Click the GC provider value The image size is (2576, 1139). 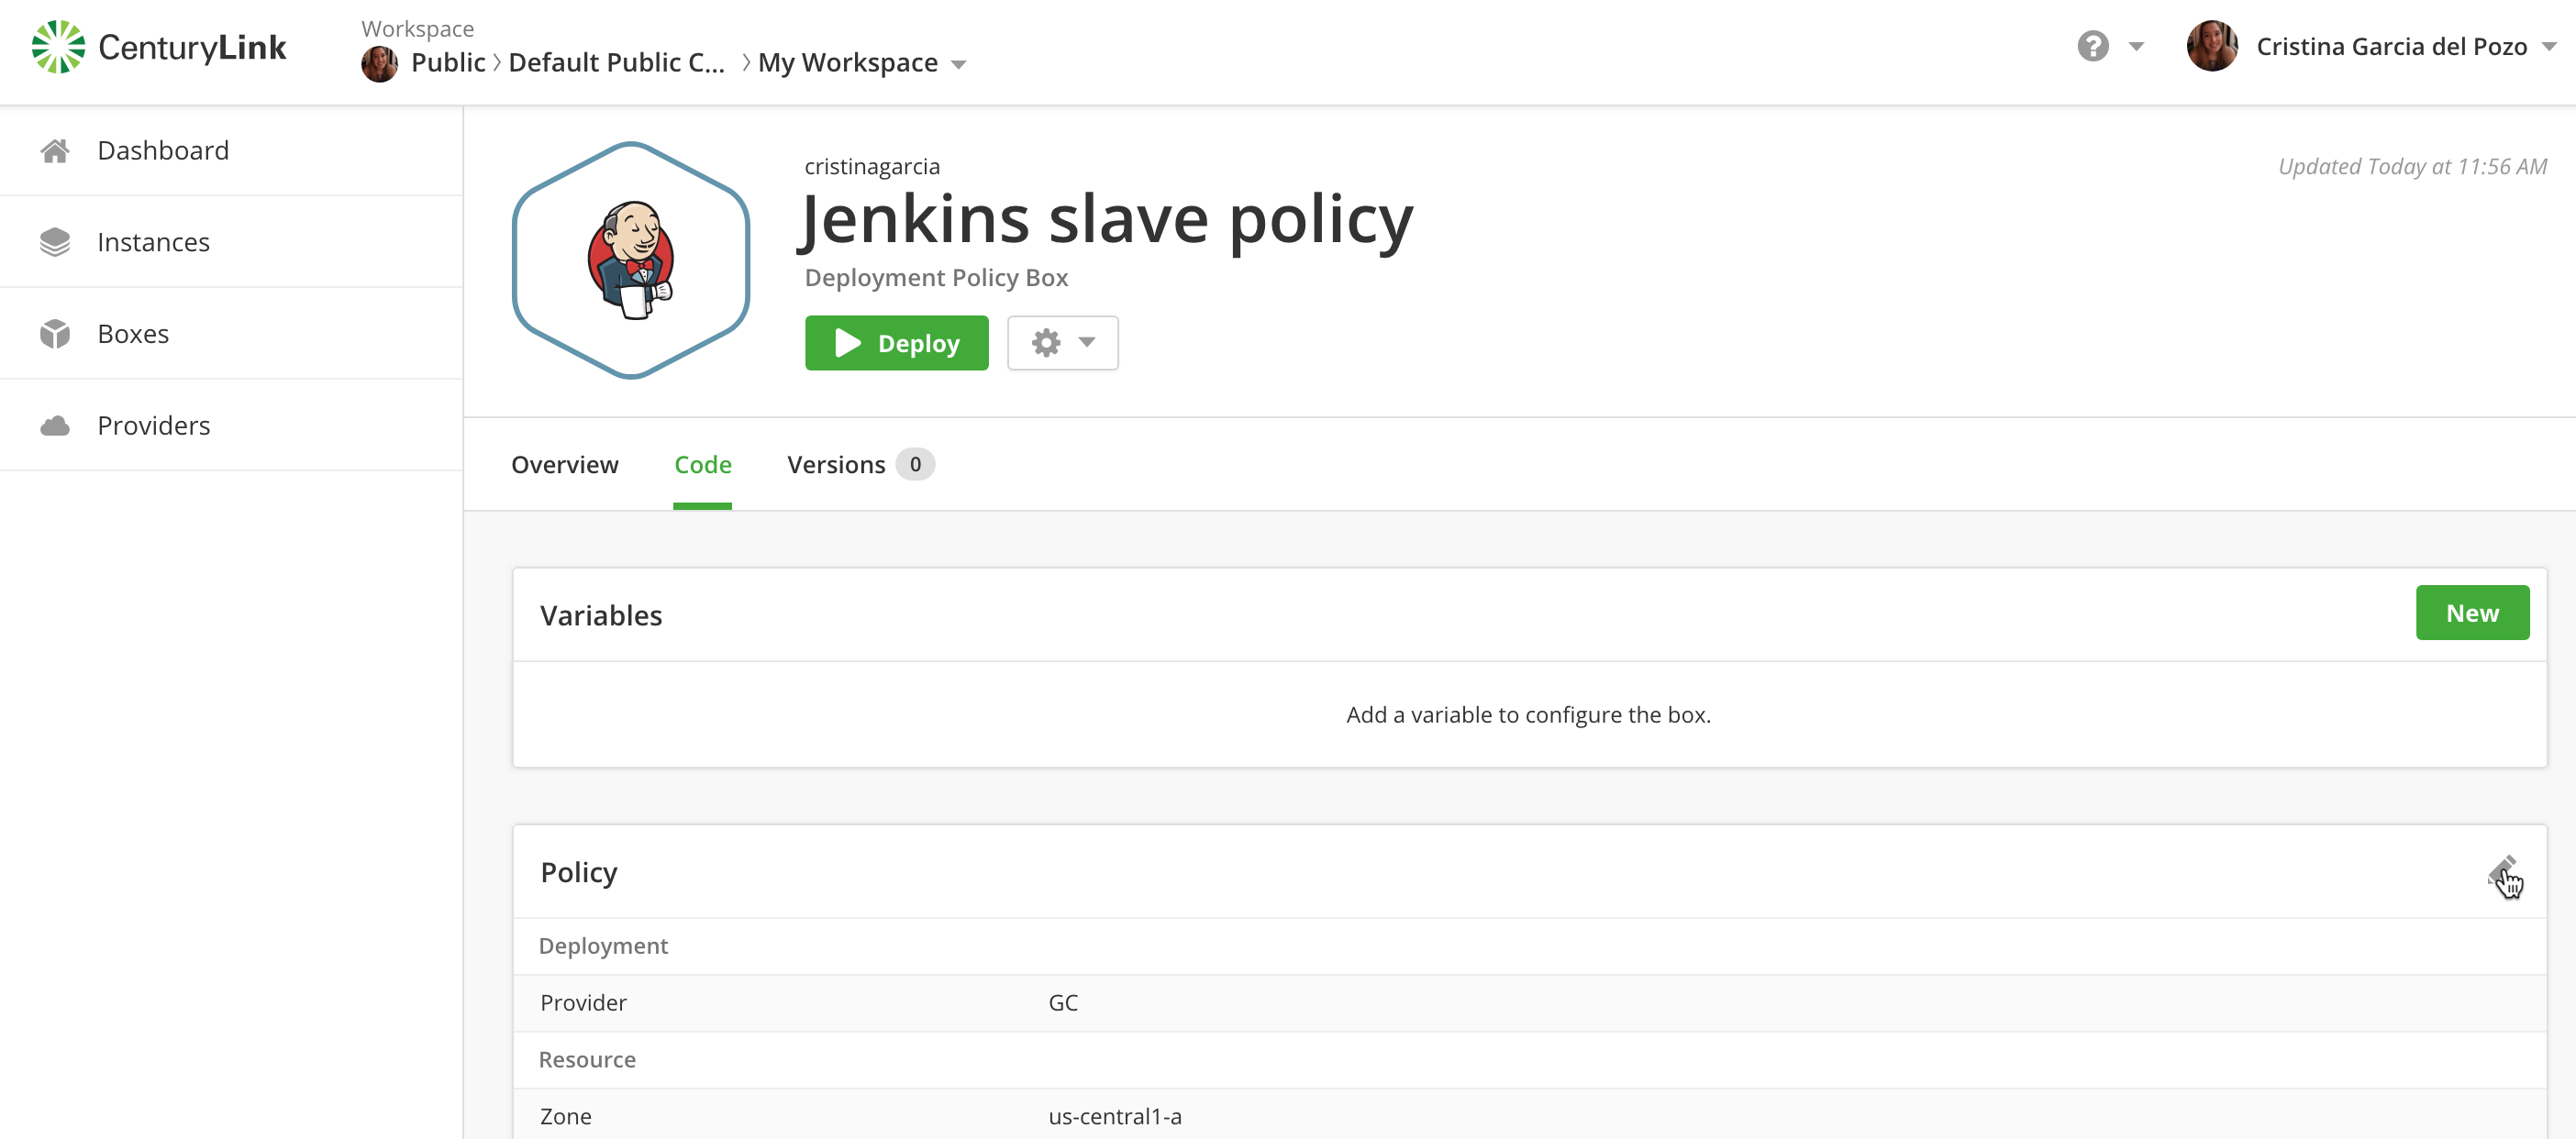(1063, 1003)
